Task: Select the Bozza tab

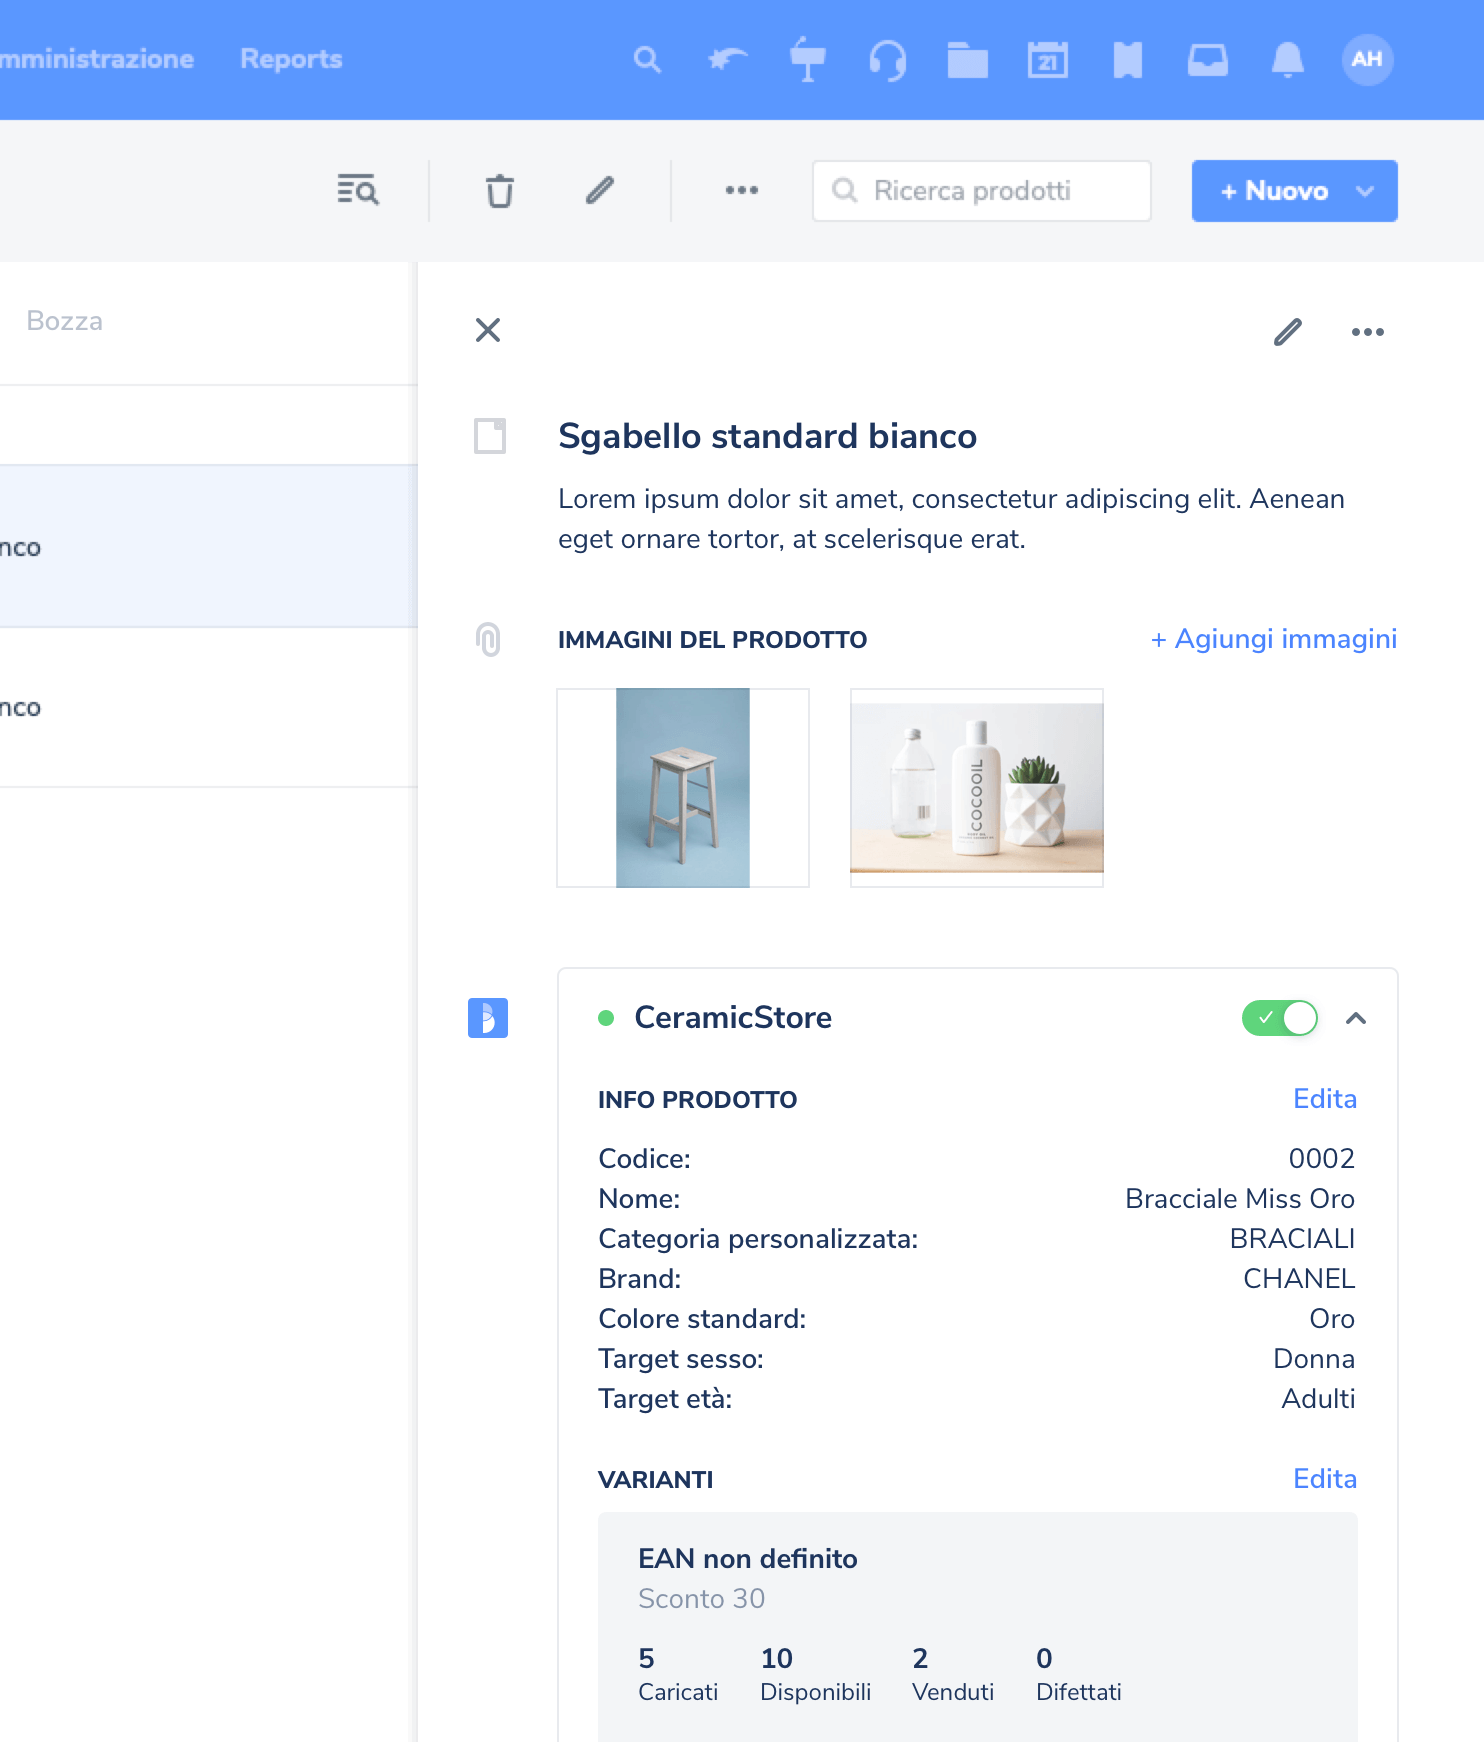Action: click(65, 321)
